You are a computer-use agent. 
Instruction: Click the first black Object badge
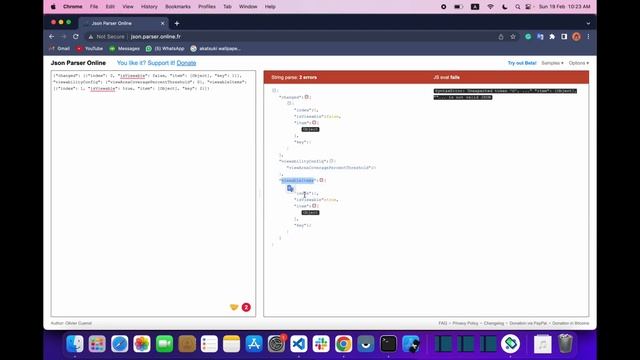click(x=311, y=129)
